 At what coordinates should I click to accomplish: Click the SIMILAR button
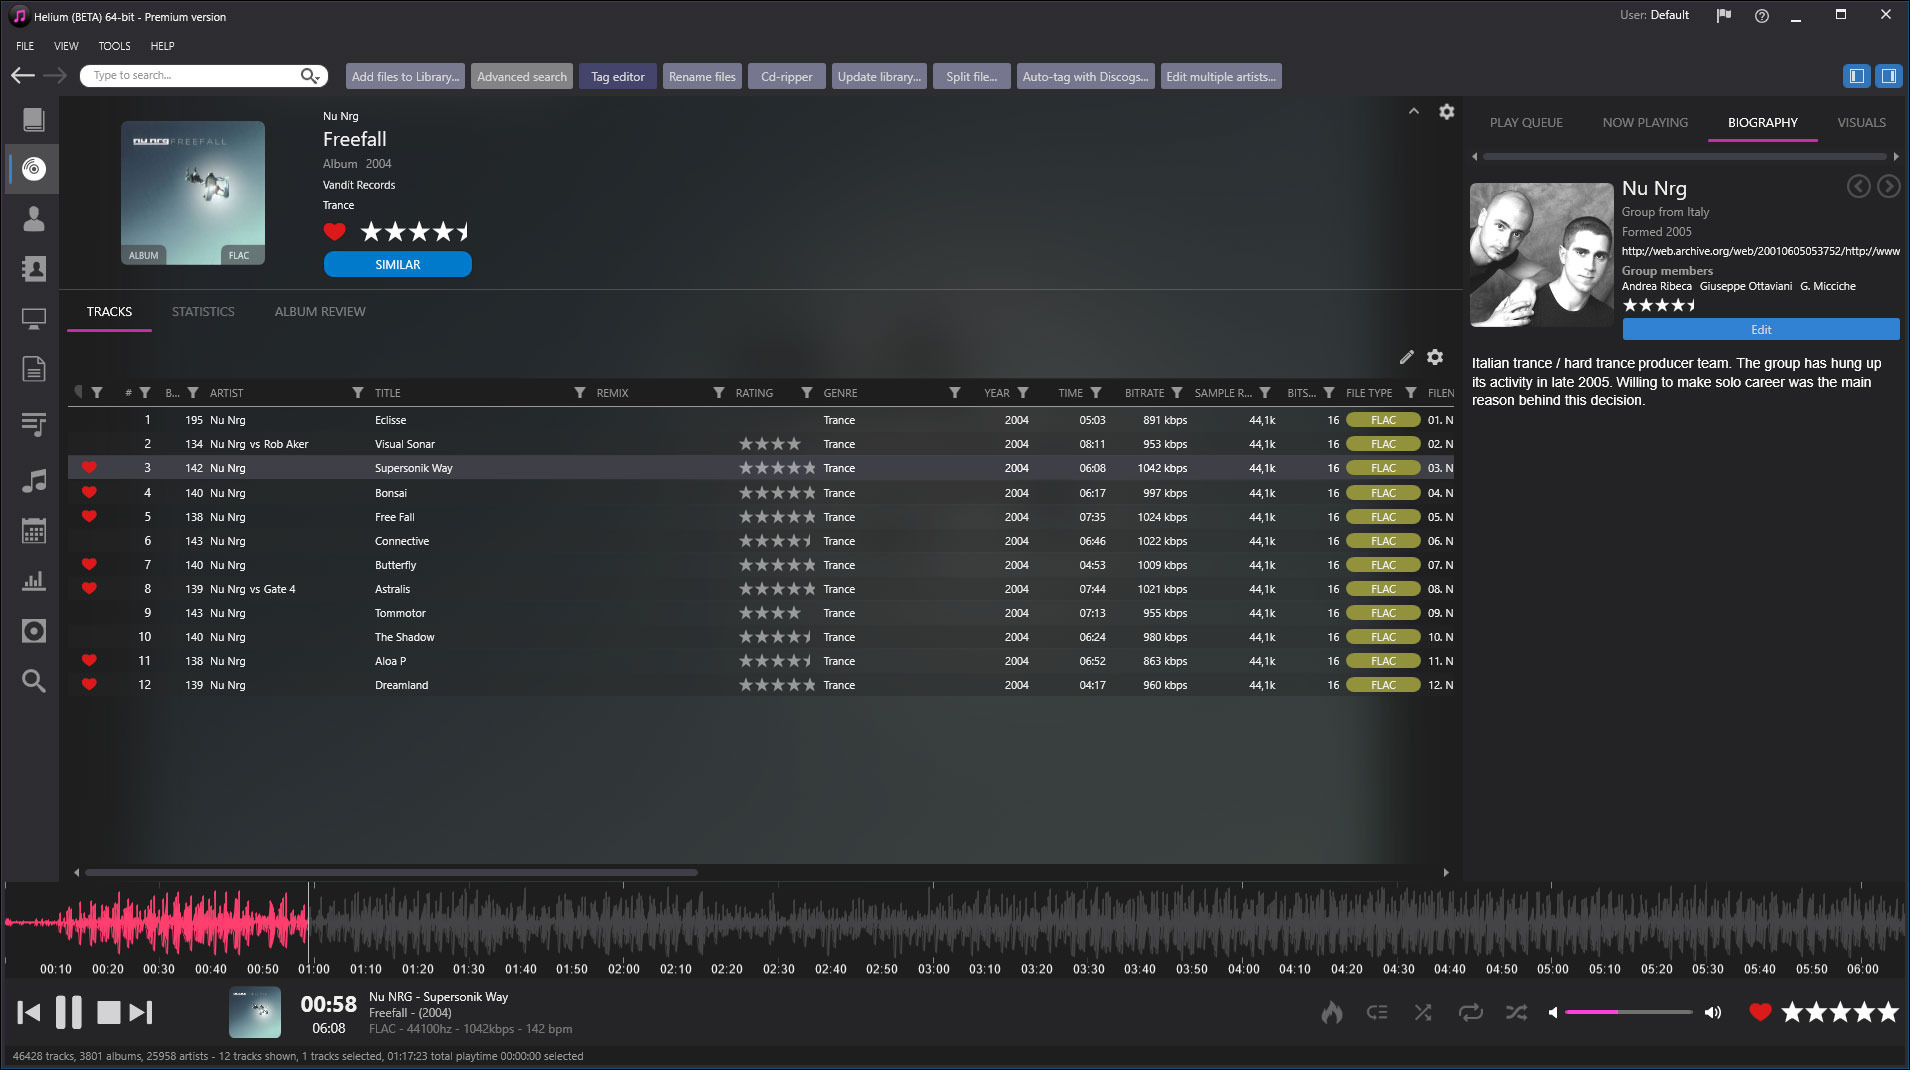click(x=398, y=265)
